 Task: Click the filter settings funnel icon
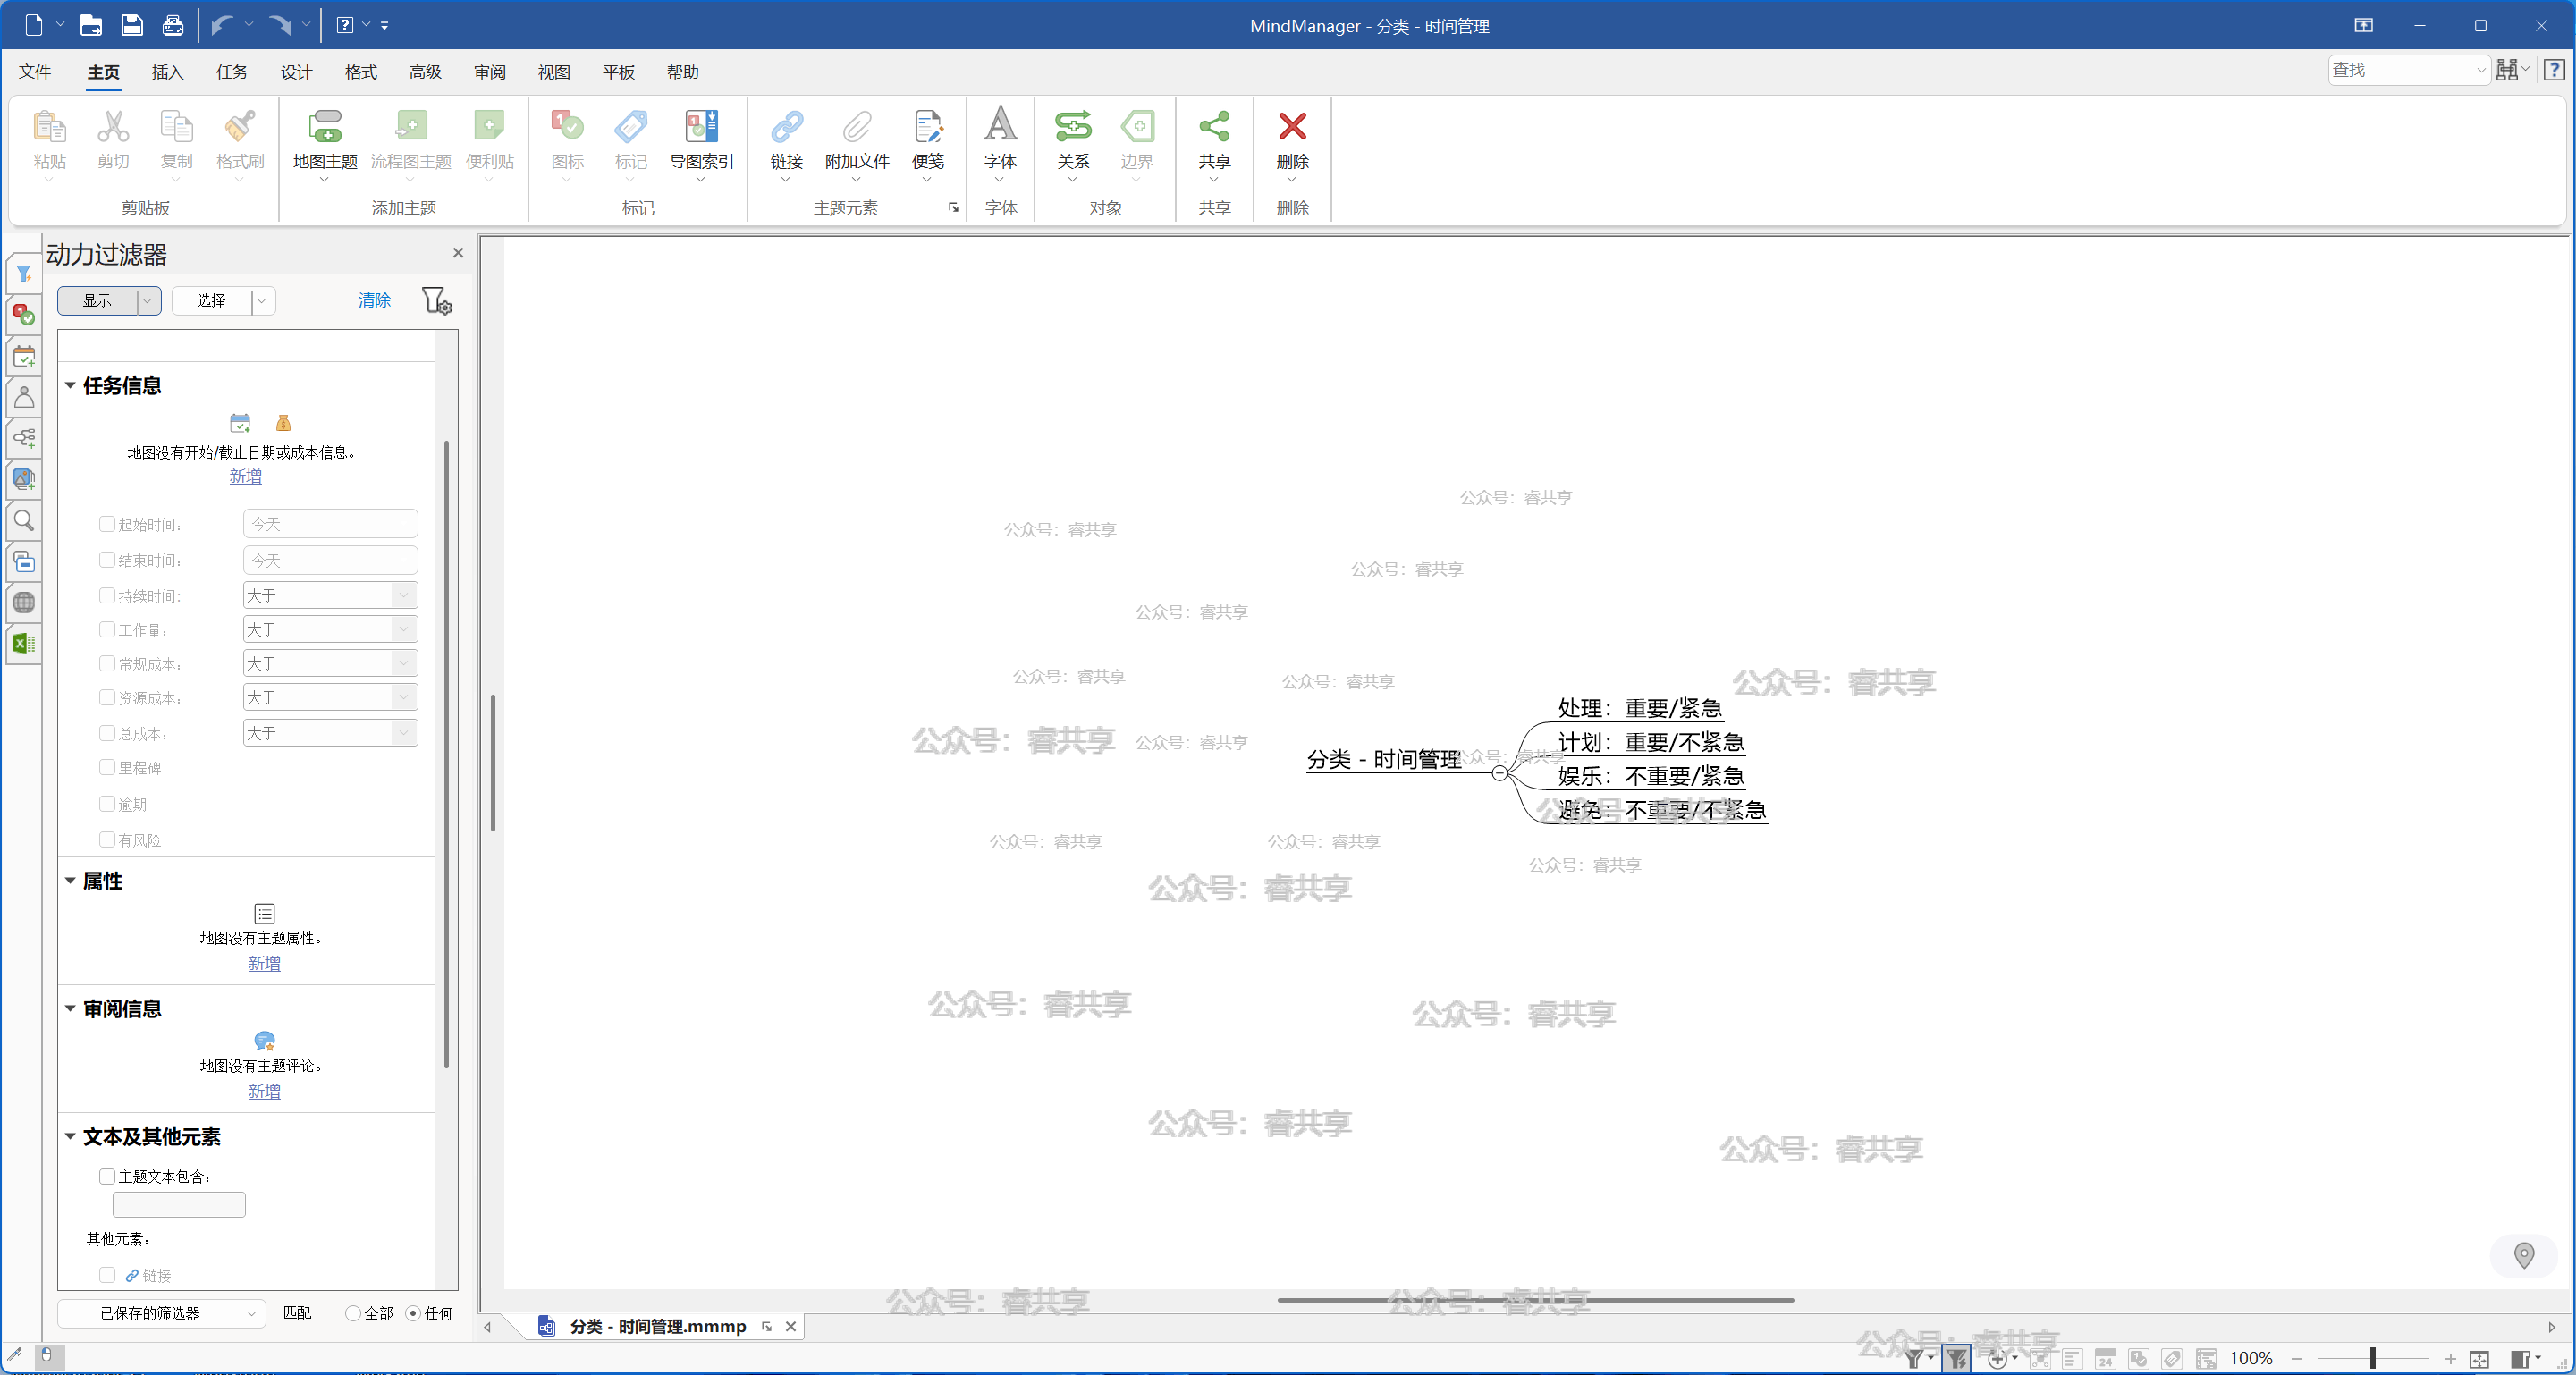[436, 301]
